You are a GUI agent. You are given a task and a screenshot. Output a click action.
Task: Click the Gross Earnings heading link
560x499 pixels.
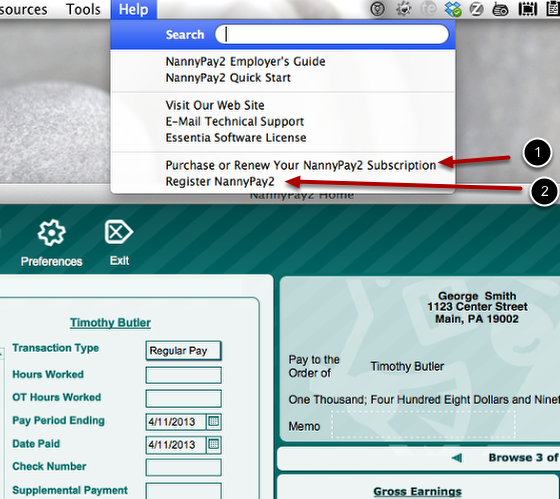click(418, 491)
